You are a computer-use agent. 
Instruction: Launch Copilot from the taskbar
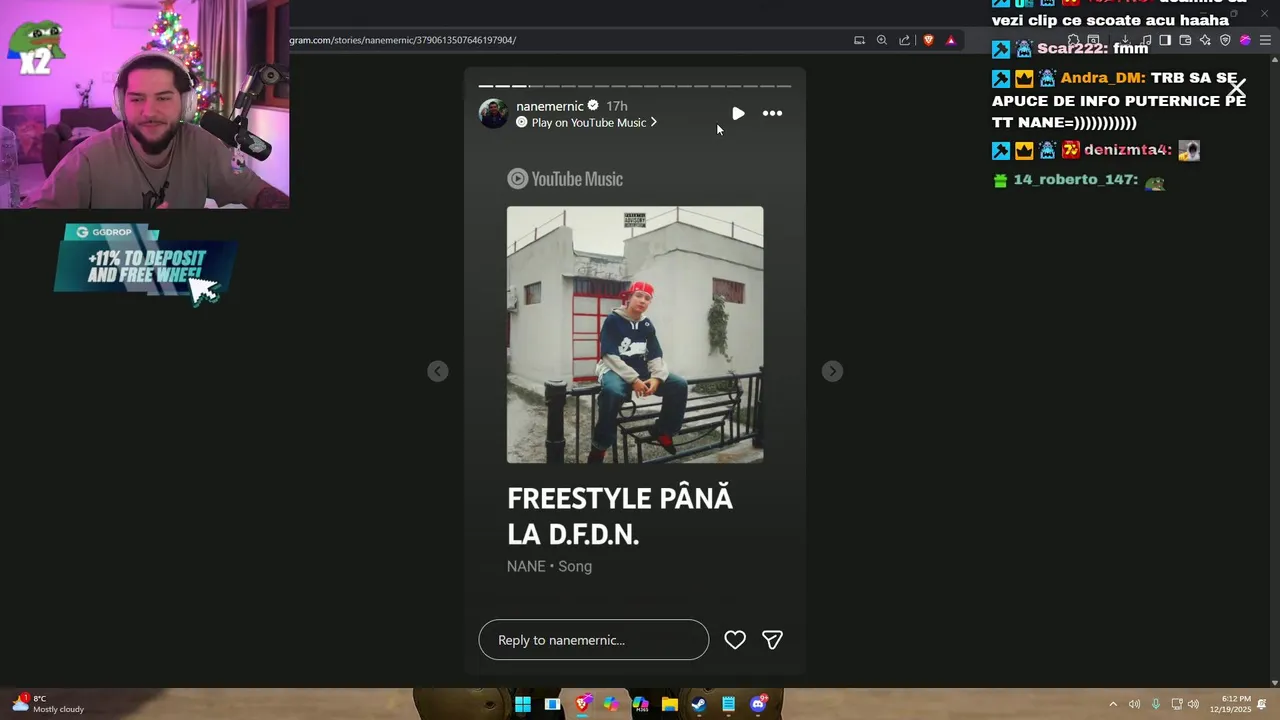pyautogui.click(x=611, y=704)
